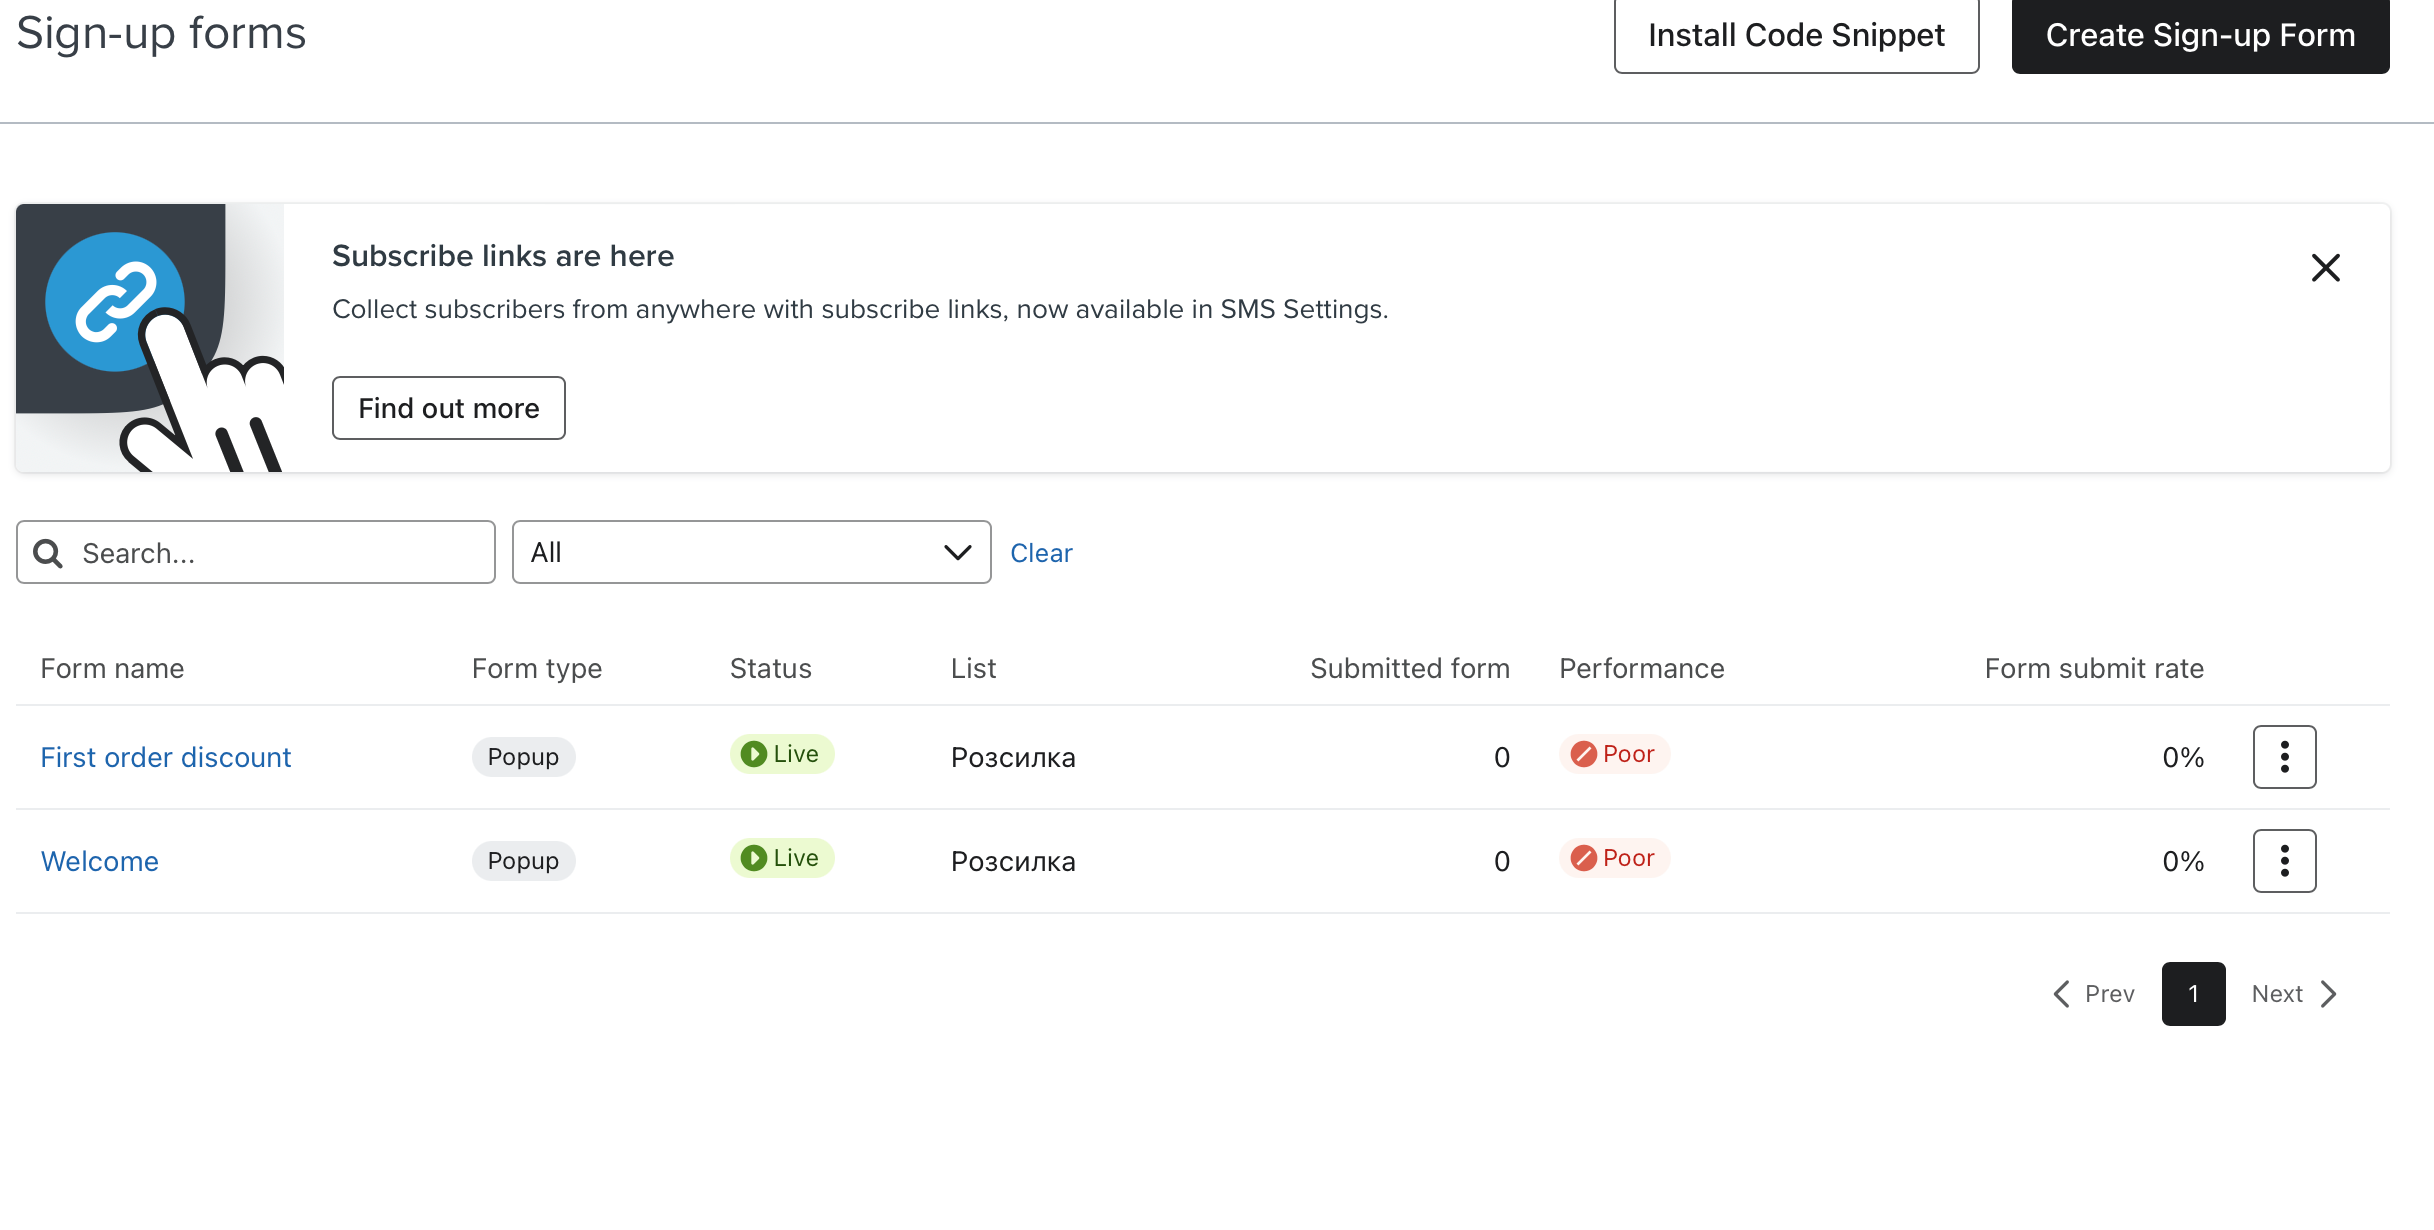
Task: Click the subscribe link illustration thumbnail
Action: pos(150,338)
